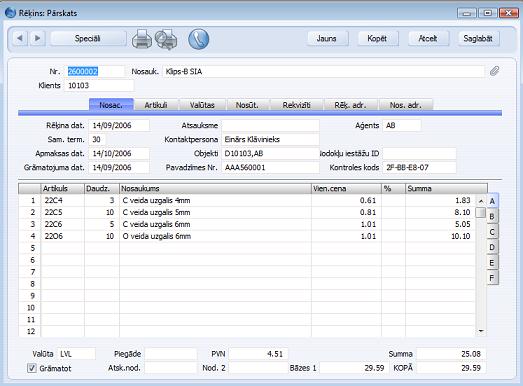Click the Valūta field LVL
The height and width of the screenshot is (386, 523).
click(76, 354)
